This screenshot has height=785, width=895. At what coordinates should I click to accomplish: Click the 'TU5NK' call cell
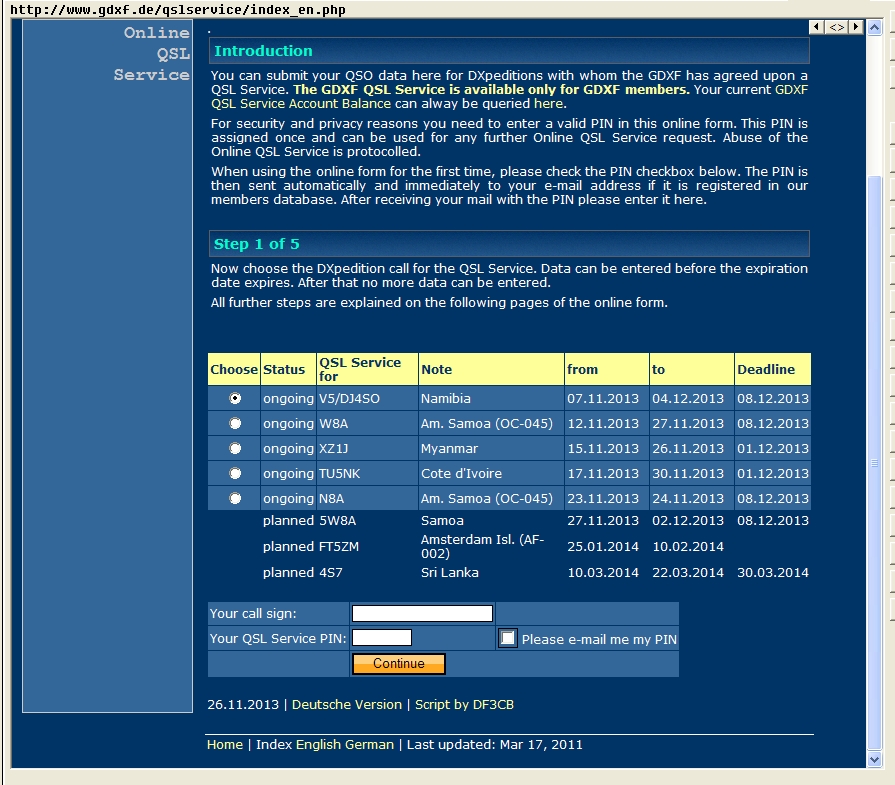click(x=367, y=473)
